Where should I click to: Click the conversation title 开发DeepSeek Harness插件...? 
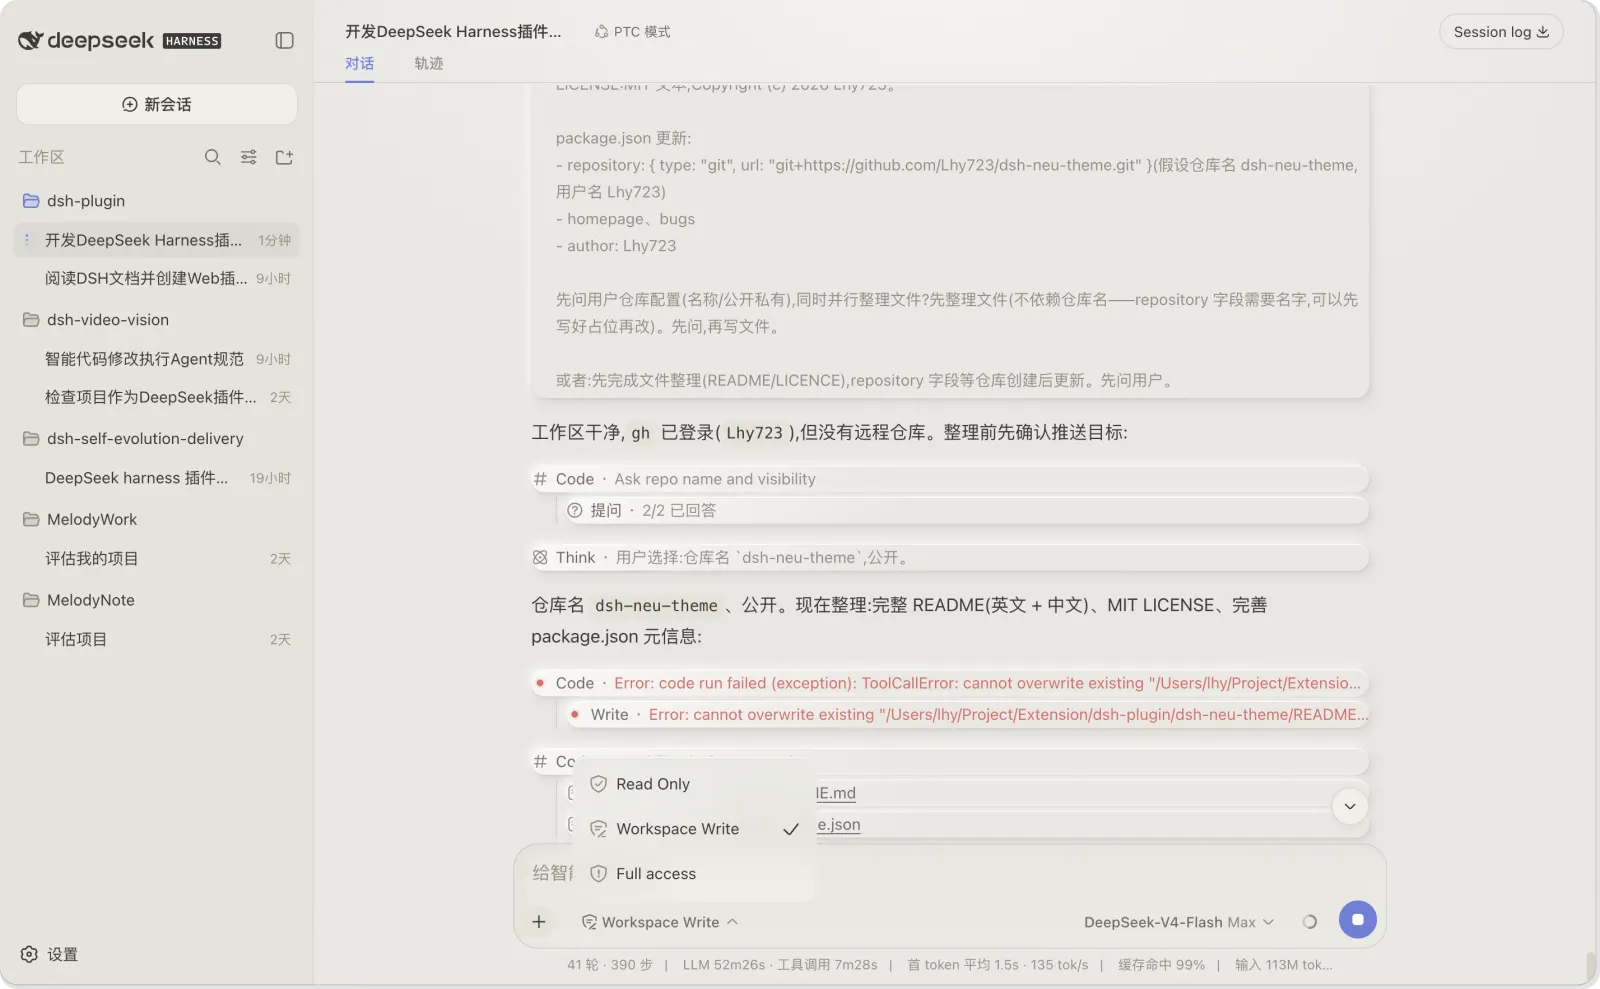tap(453, 32)
